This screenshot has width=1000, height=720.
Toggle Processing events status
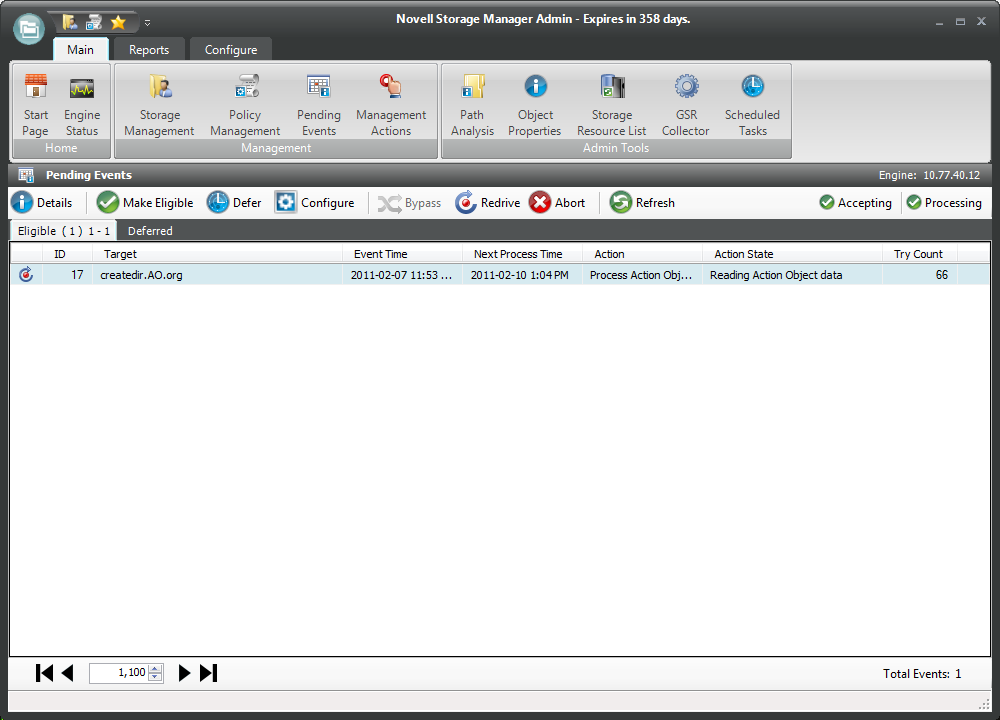pos(945,203)
